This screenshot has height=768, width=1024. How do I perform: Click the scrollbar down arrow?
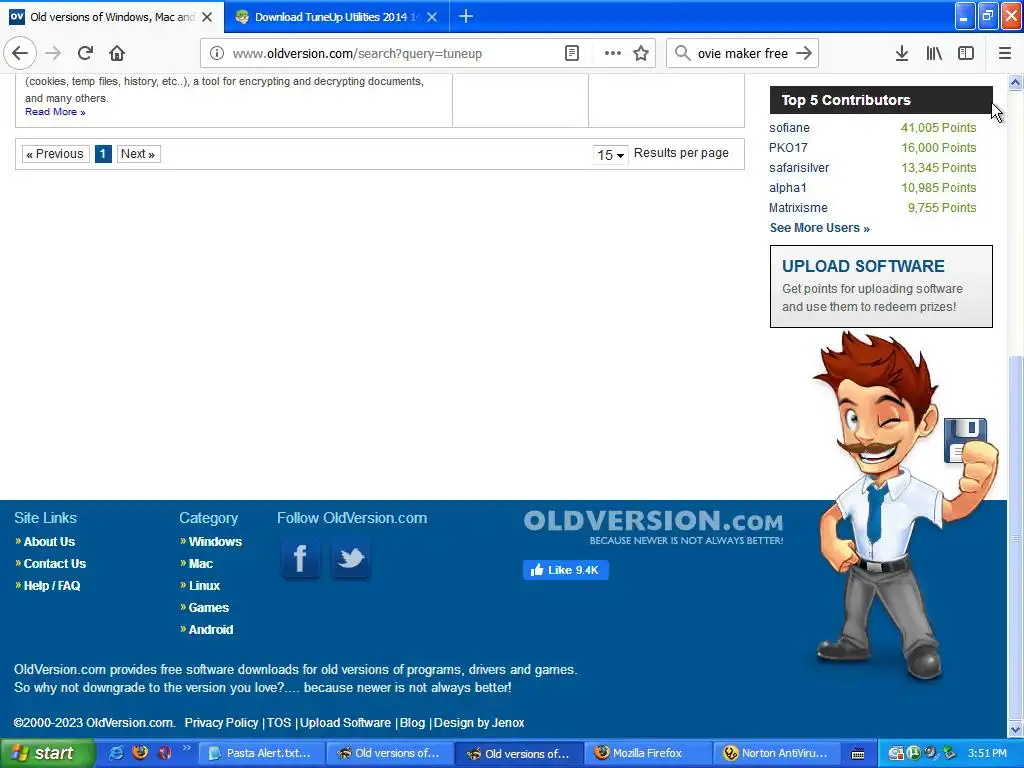click(1015, 729)
